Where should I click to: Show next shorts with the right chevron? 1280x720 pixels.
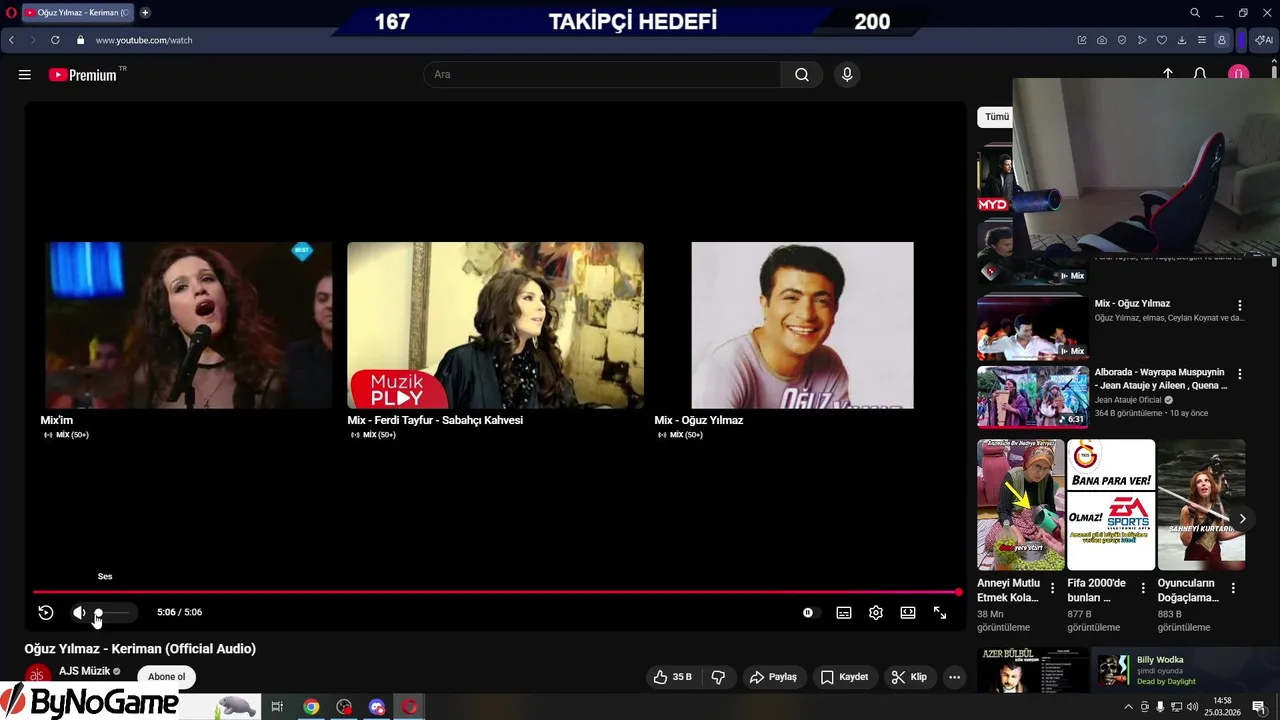[1242, 519]
